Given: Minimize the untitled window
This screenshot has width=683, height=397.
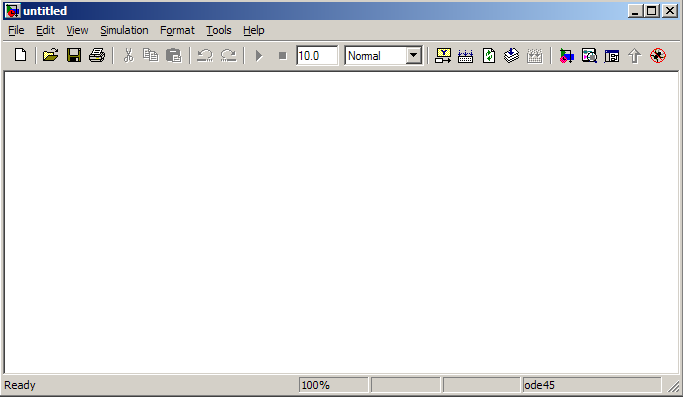Looking at the screenshot, I should [635, 11].
